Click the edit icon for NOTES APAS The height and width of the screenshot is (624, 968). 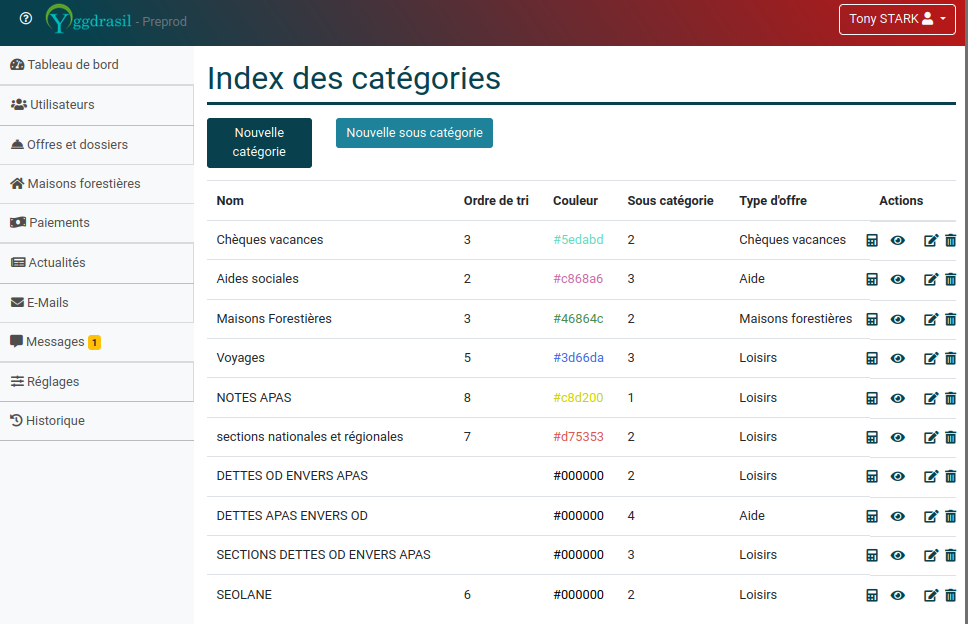[931, 398]
